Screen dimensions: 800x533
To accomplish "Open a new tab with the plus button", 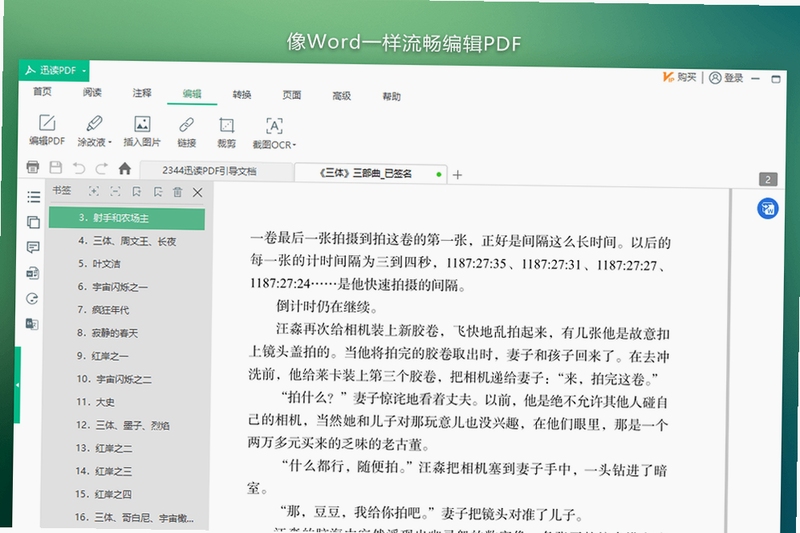I will [x=457, y=175].
